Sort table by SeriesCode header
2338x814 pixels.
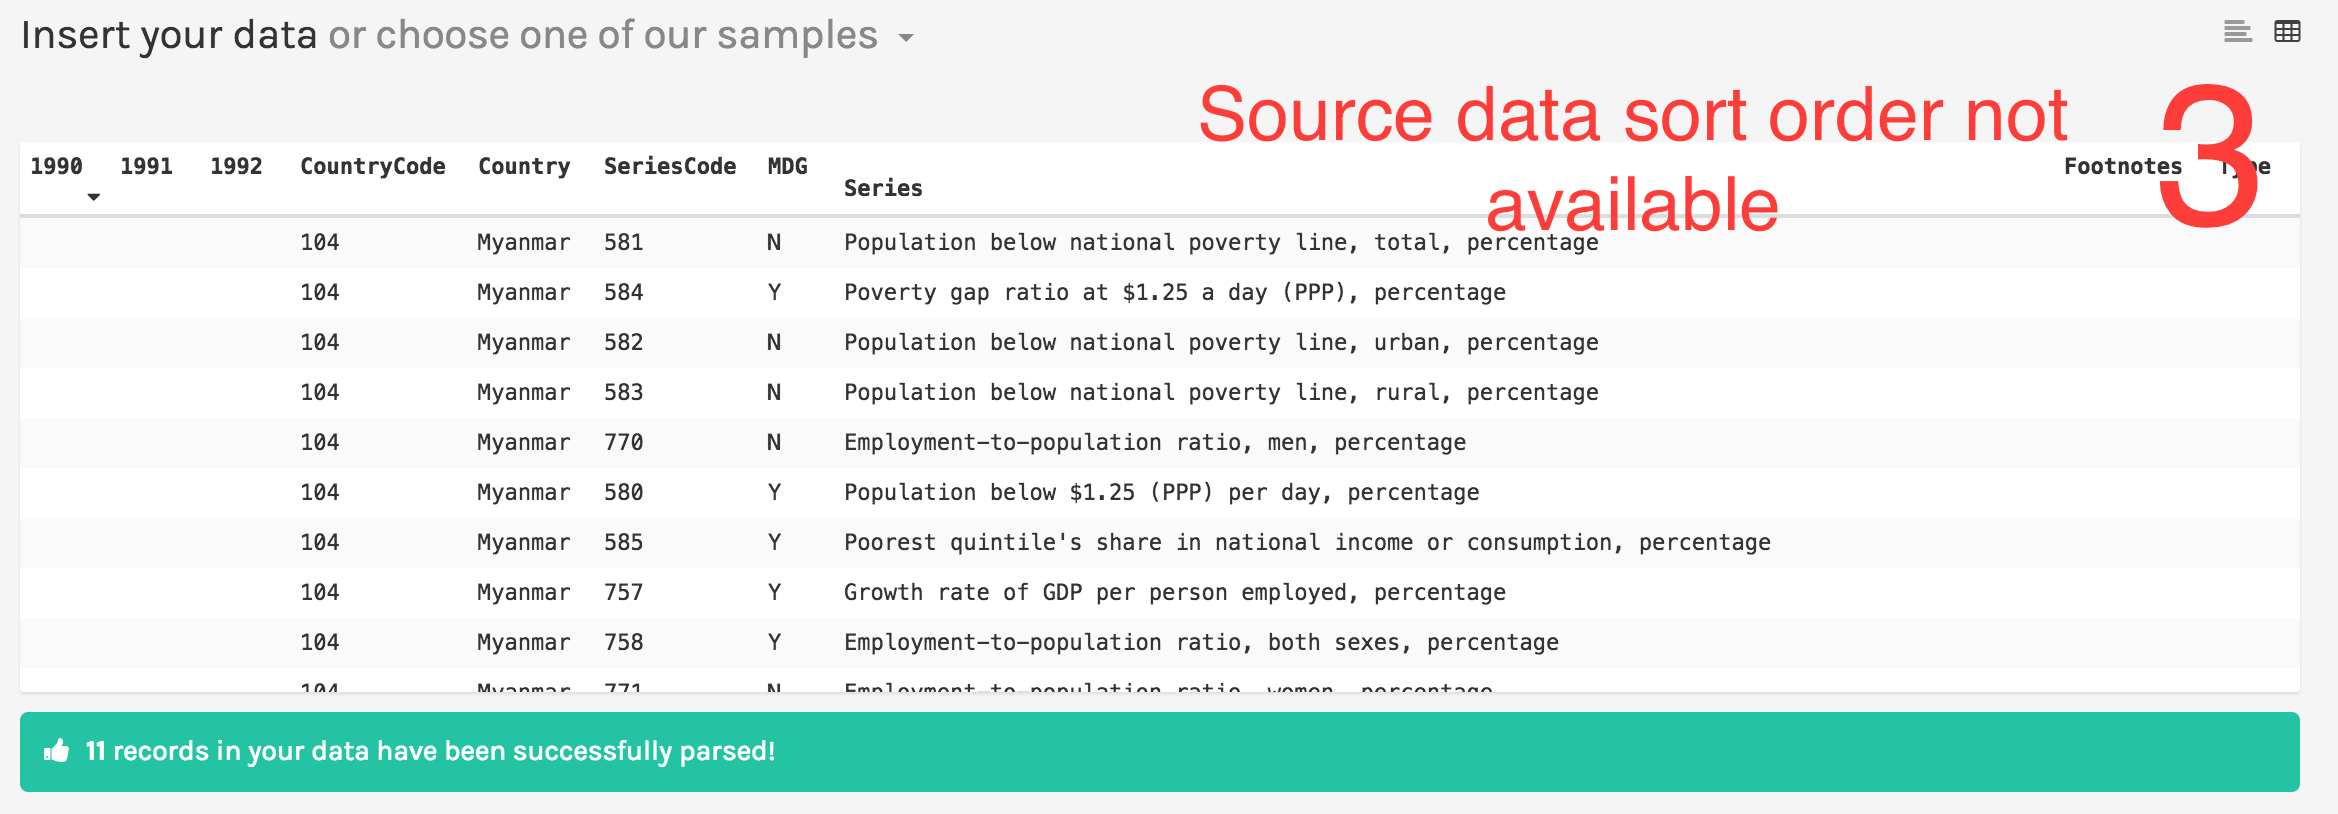[669, 166]
